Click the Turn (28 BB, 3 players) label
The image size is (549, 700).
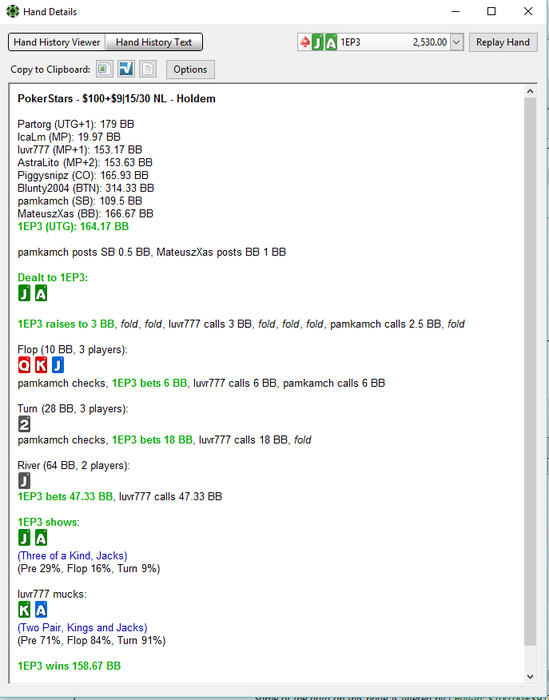pyautogui.click(x=73, y=408)
